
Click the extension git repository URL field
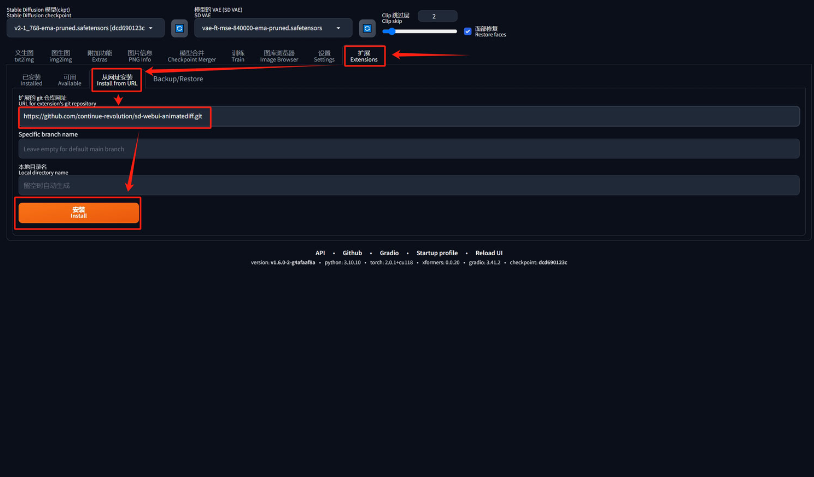408,117
